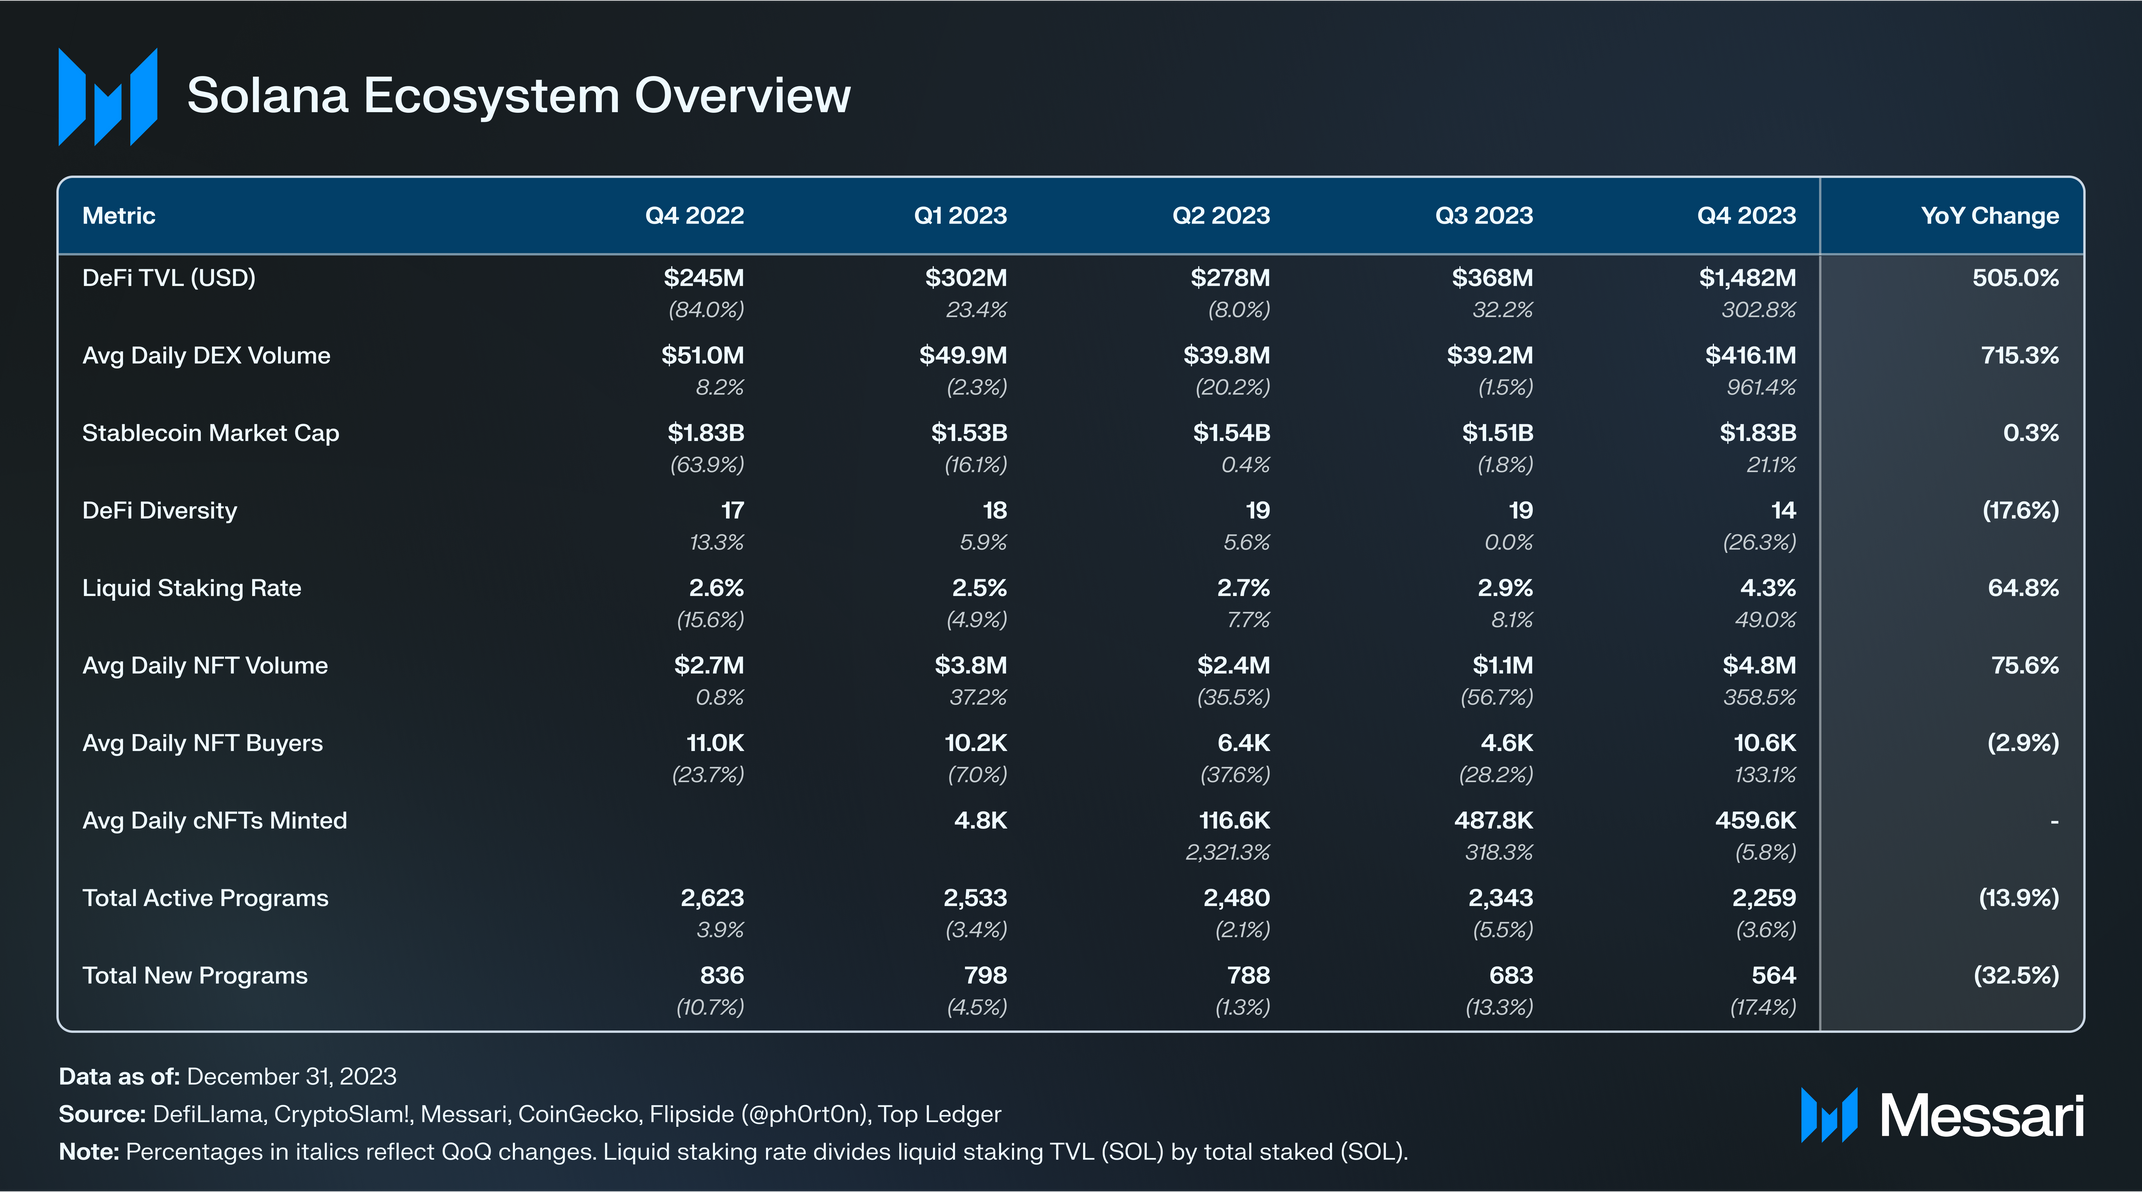Select the Metric column header

(x=118, y=216)
